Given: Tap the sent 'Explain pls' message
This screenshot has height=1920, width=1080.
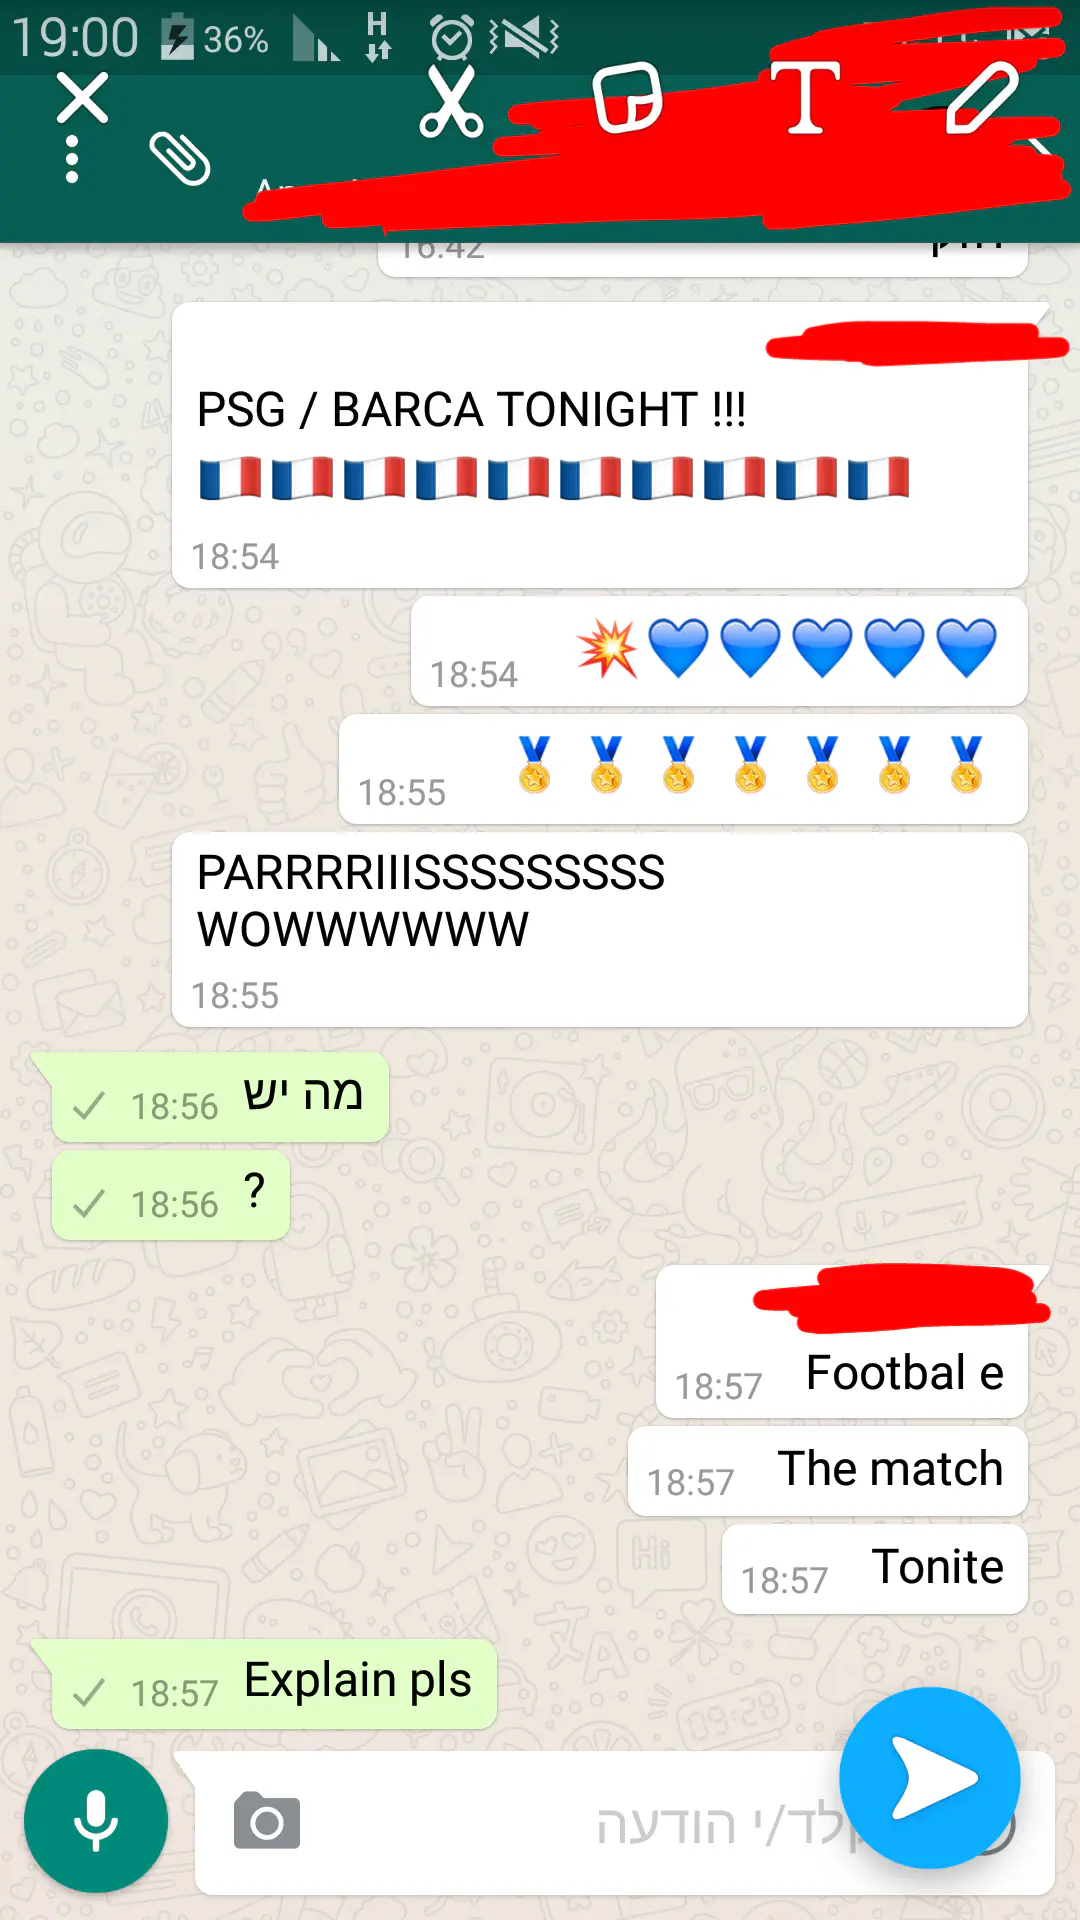Looking at the screenshot, I should click(x=274, y=1684).
